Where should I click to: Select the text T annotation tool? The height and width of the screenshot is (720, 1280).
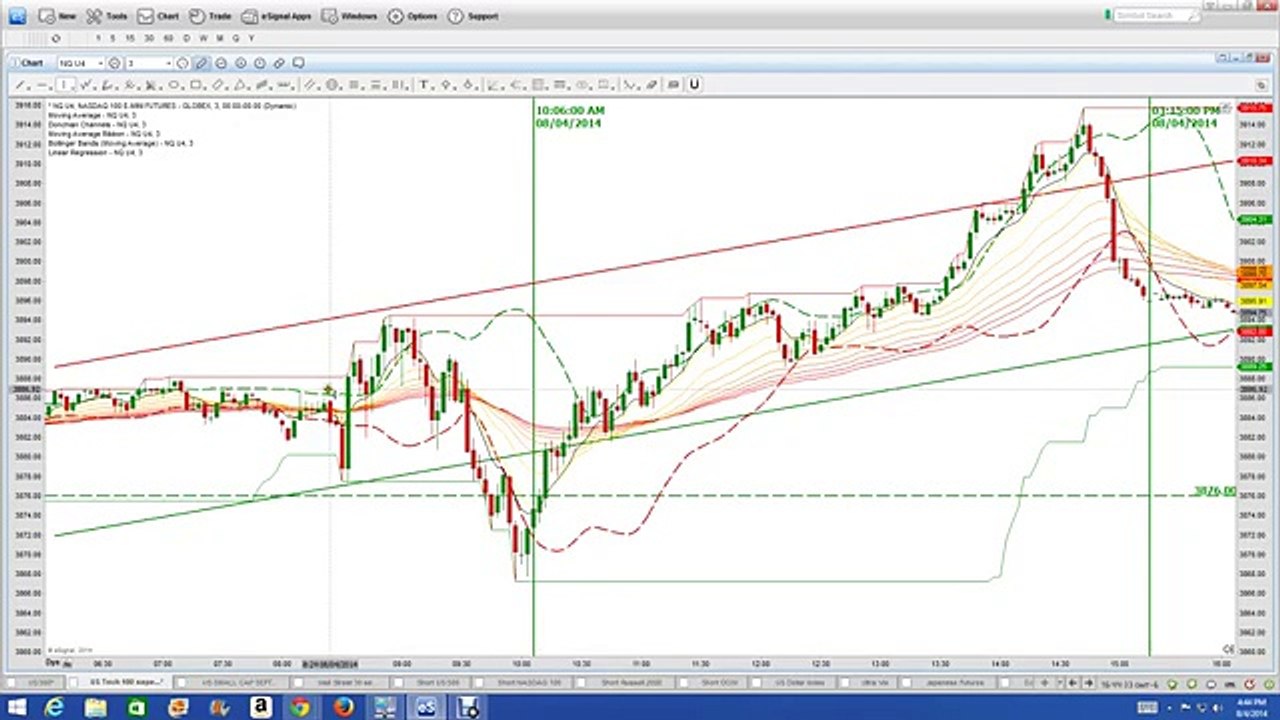coord(424,85)
